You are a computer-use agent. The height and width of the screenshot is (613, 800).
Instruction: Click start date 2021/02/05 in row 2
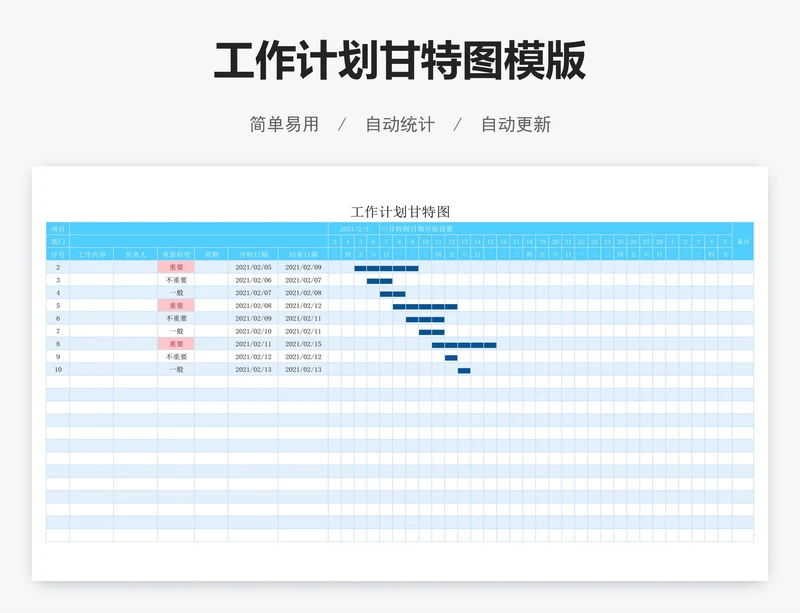[x=253, y=267]
